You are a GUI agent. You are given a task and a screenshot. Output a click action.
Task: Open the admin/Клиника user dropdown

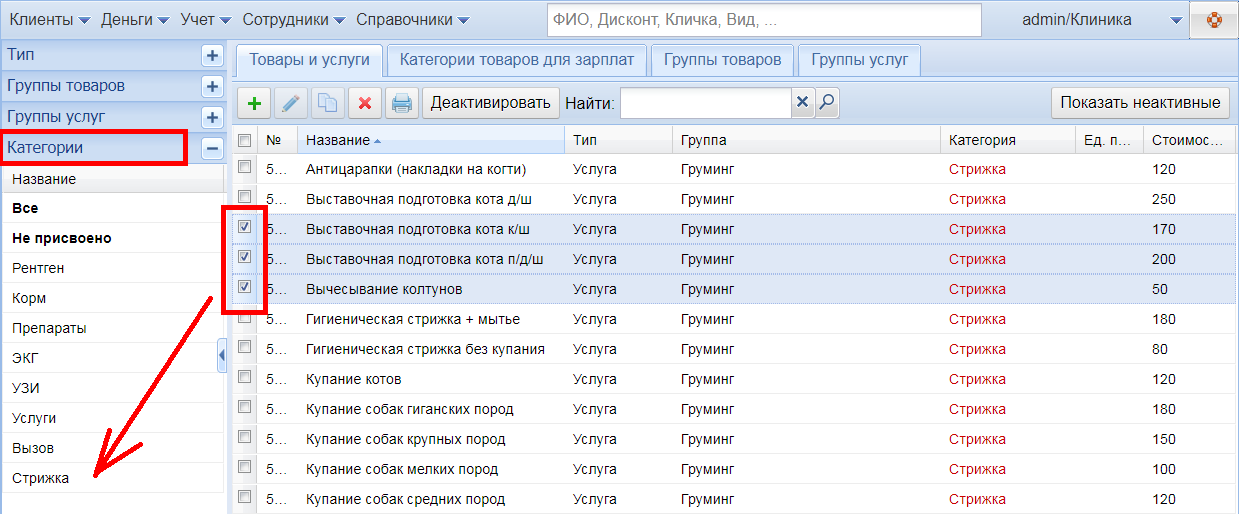click(1176, 20)
